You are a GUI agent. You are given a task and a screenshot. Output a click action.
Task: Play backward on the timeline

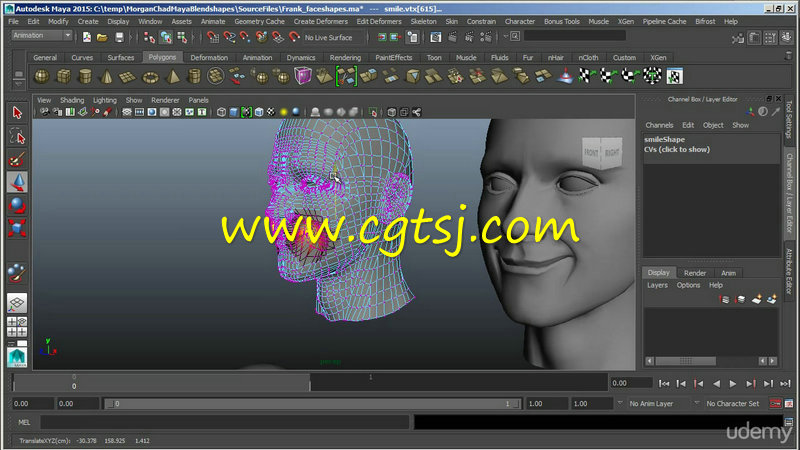pos(716,384)
